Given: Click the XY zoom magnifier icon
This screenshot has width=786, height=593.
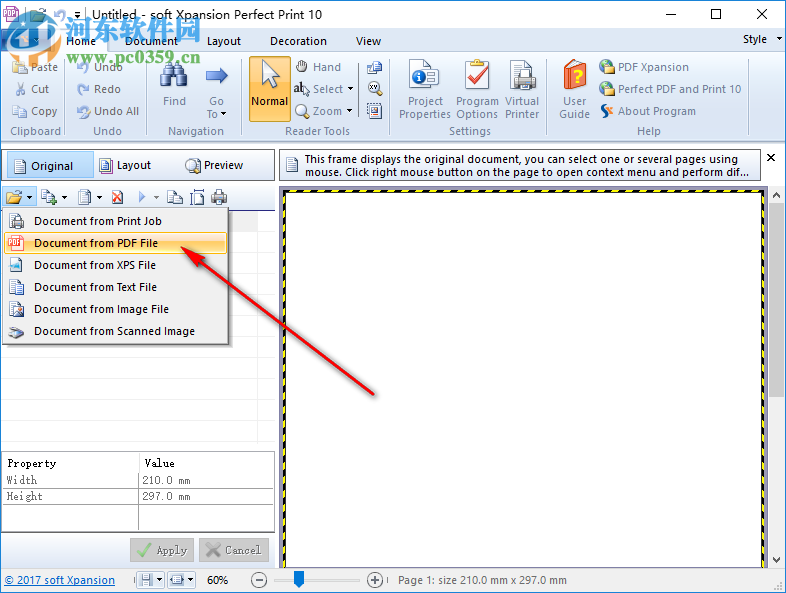Looking at the screenshot, I should coord(374,89).
